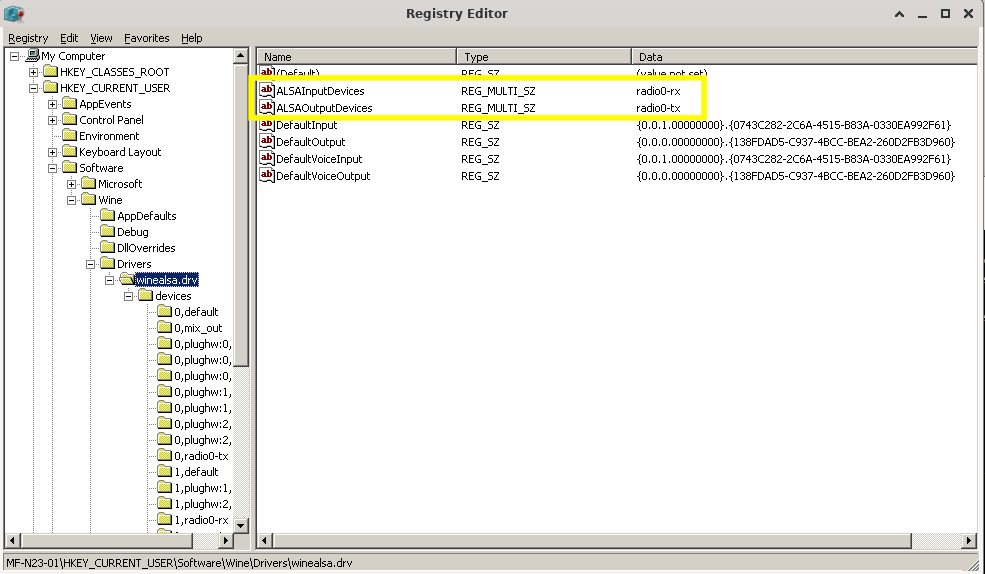Select the 0,mix_out device key
The image size is (985, 574).
tap(198, 328)
